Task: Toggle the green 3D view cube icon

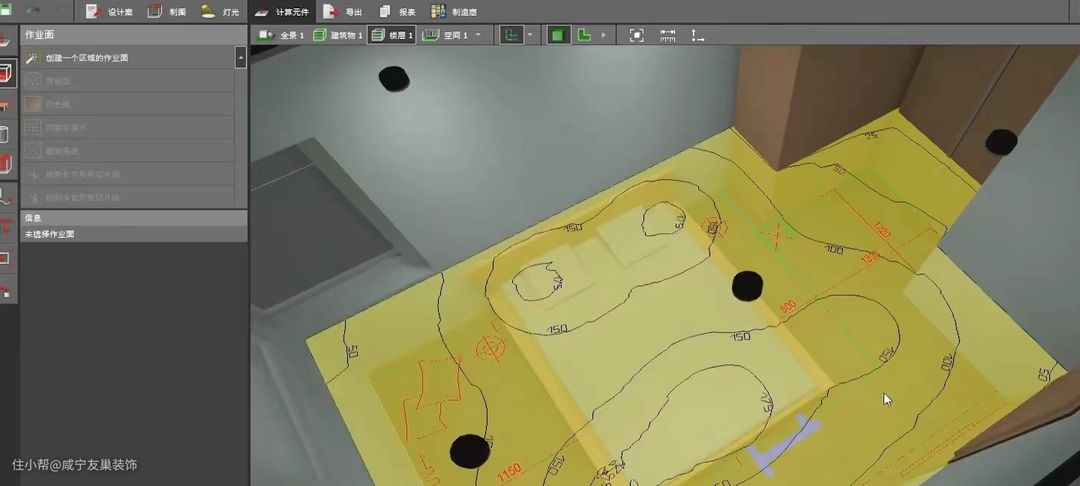Action: (x=558, y=35)
